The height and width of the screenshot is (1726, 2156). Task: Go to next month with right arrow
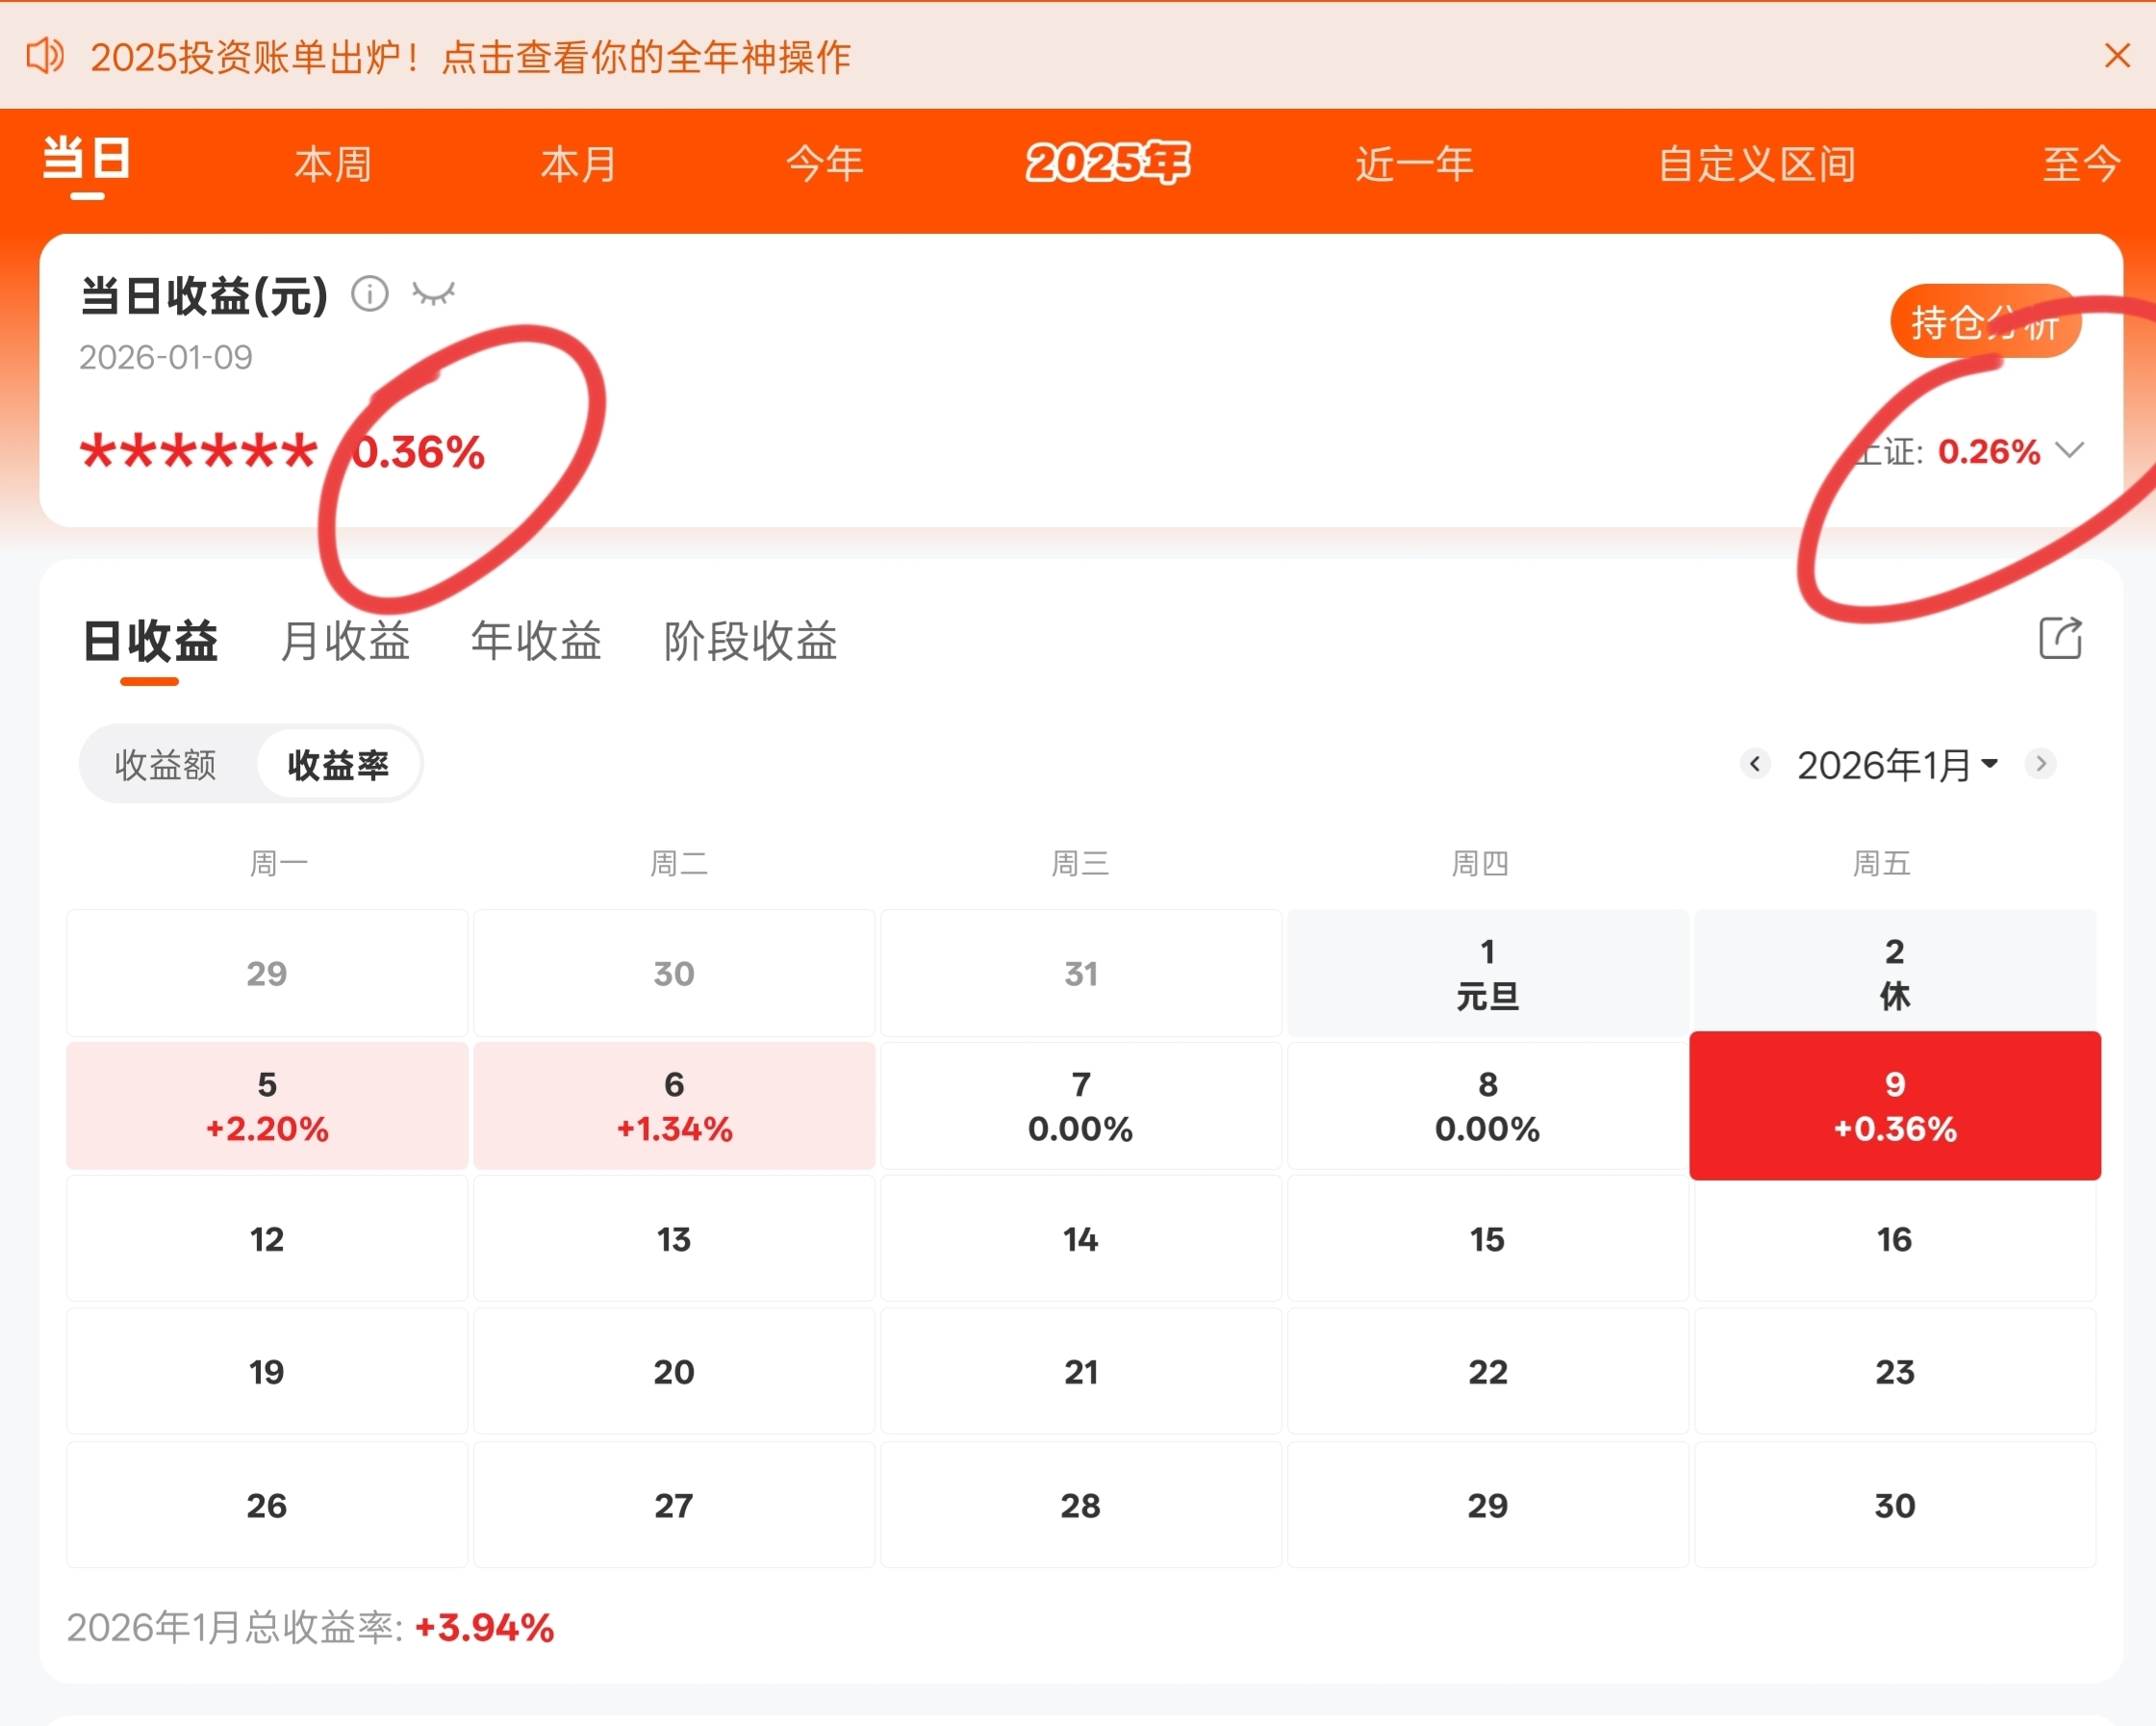[2041, 764]
